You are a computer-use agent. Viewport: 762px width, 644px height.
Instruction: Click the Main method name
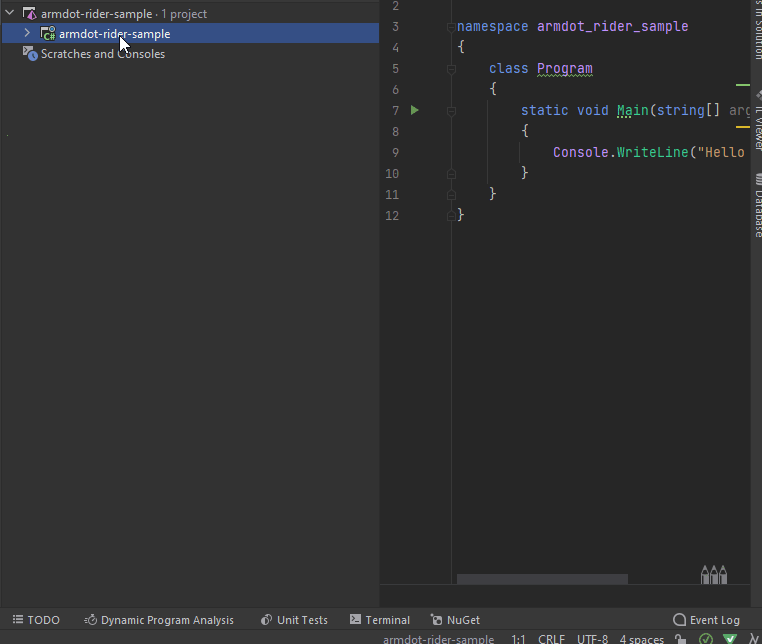[x=633, y=110]
